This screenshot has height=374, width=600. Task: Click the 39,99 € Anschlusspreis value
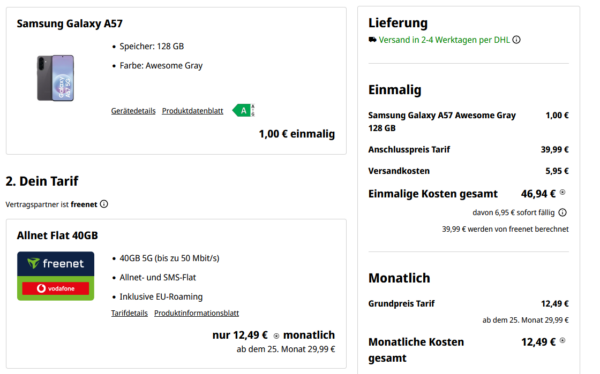coord(554,150)
